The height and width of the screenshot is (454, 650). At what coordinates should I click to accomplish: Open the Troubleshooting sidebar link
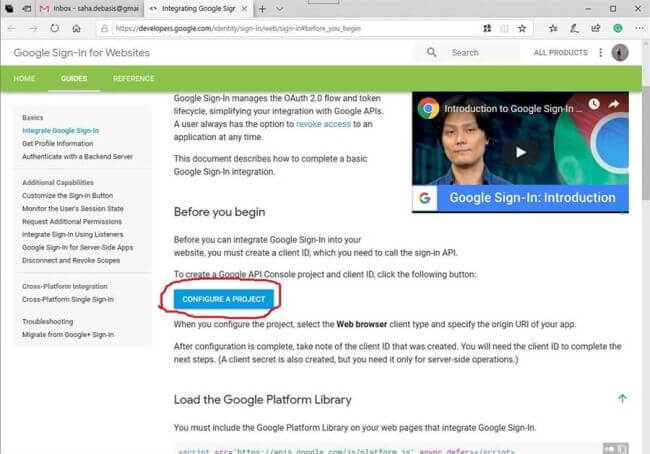click(x=48, y=321)
